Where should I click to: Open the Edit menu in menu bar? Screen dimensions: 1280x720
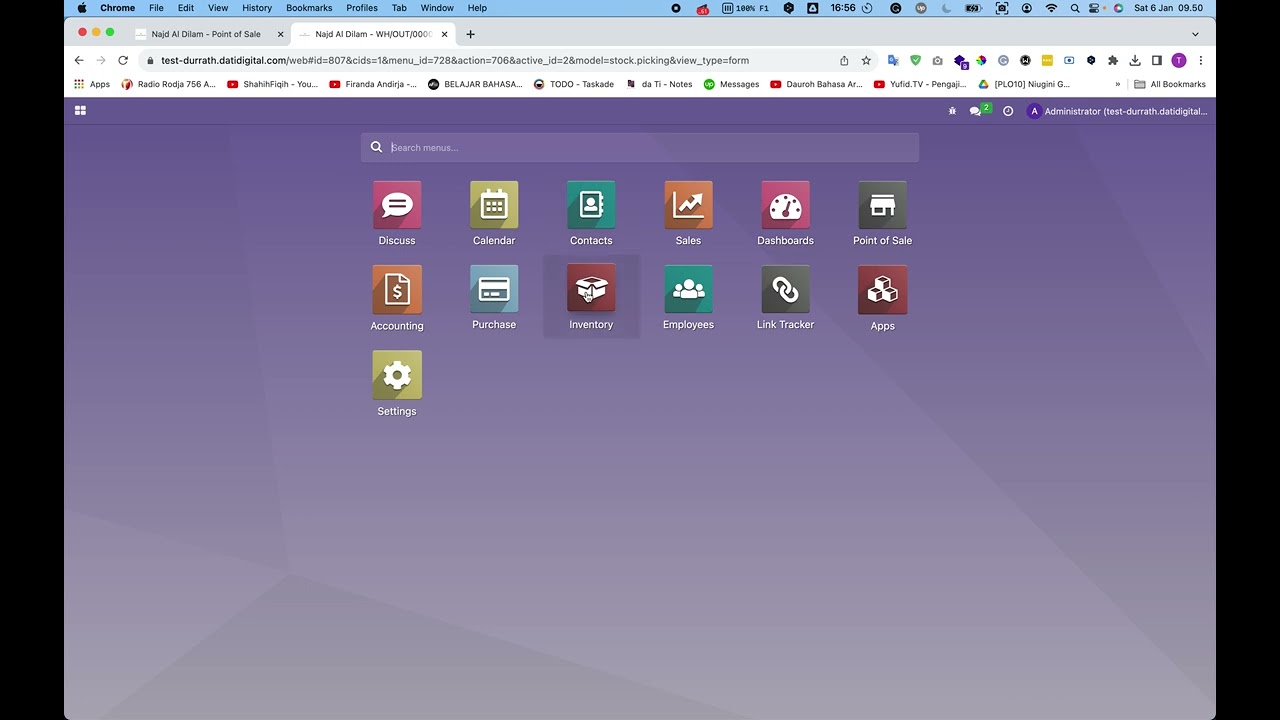[x=186, y=8]
